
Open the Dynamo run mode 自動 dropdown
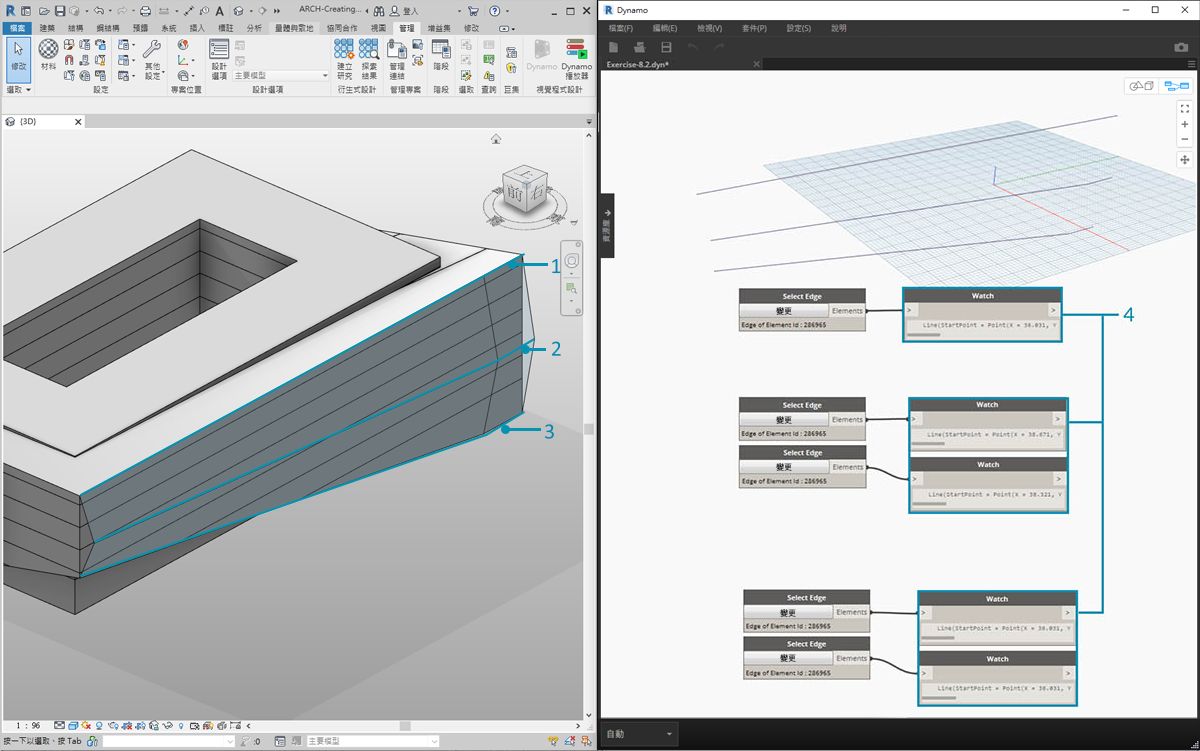(x=640, y=734)
